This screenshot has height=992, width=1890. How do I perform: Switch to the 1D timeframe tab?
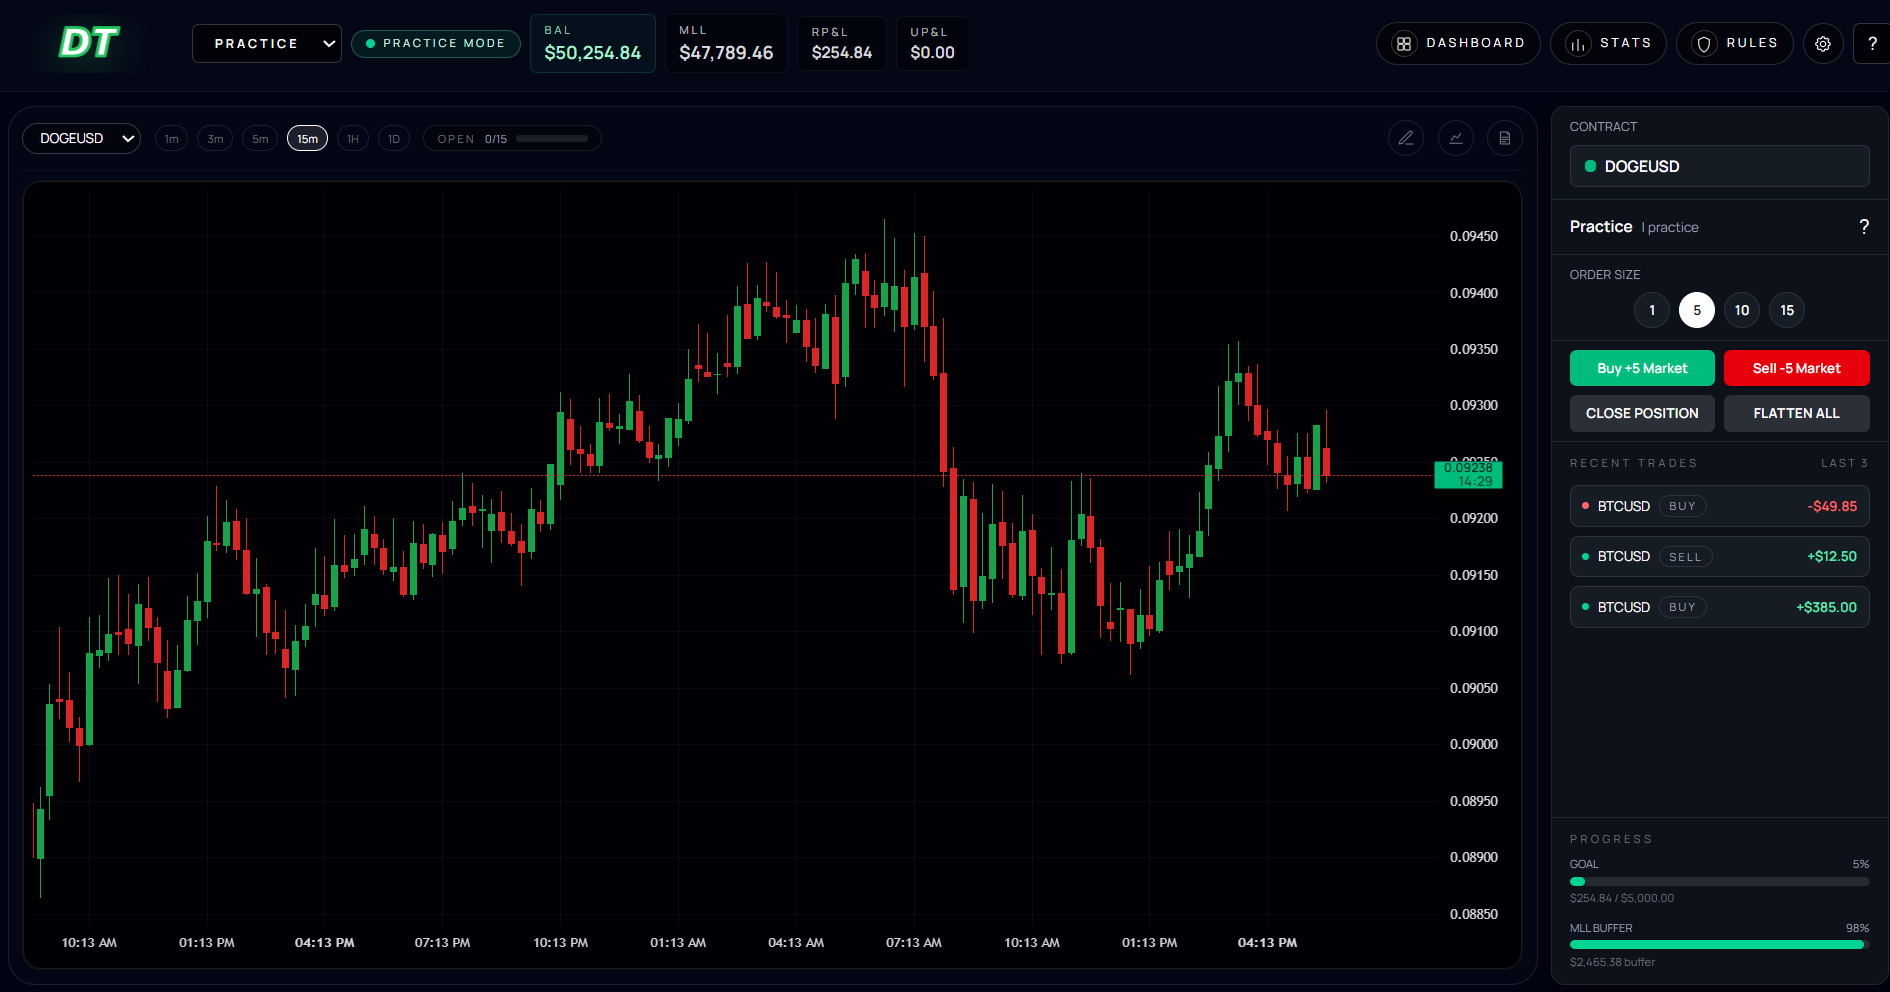[x=394, y=138]
